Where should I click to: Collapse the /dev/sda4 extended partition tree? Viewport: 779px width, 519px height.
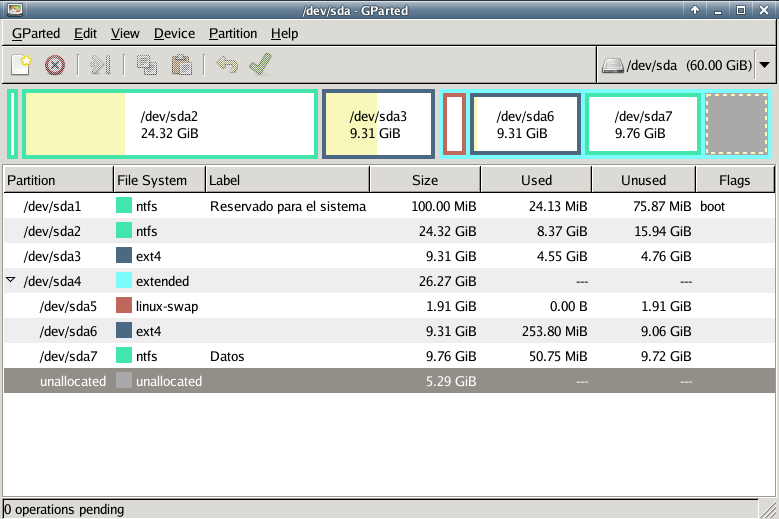pos(11,281)
